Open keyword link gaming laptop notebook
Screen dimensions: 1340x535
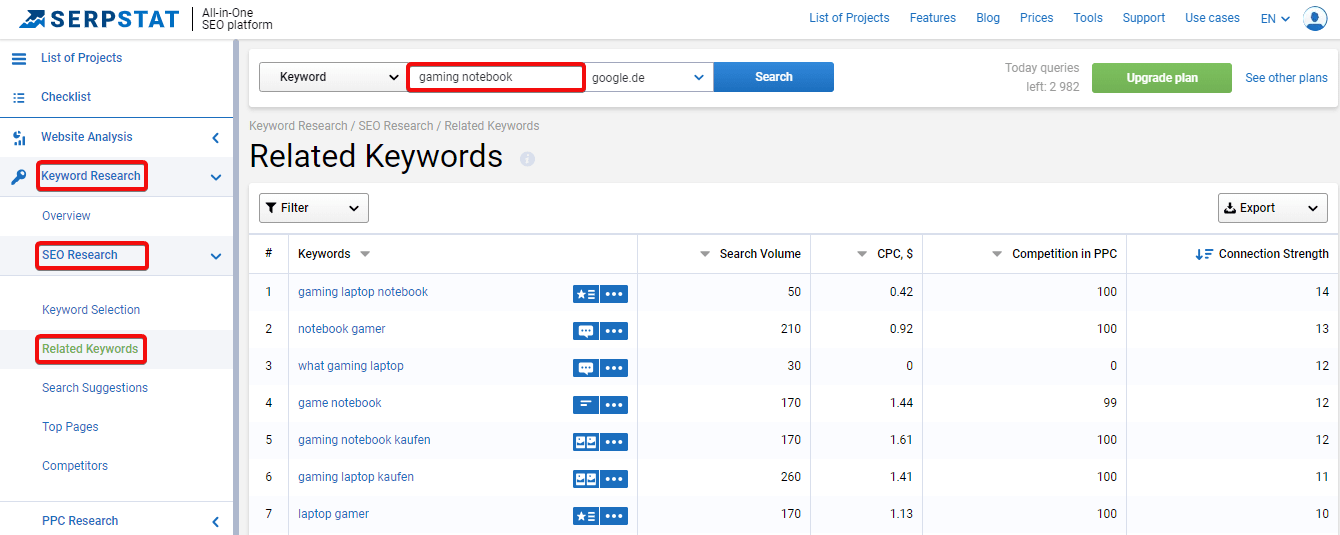point(363,292)
